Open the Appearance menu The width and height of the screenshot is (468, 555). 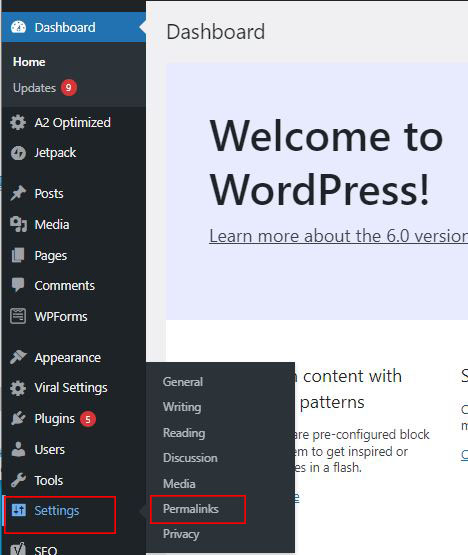coord(68,358)
